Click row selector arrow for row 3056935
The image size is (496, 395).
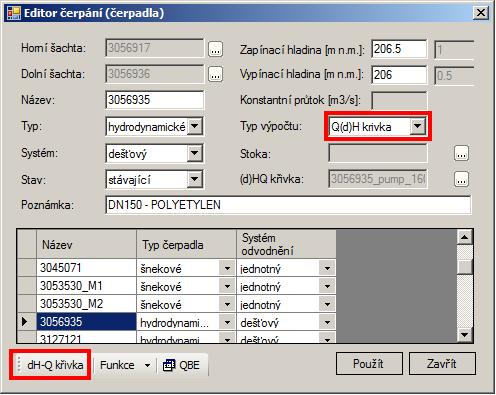tap(26, 322)
